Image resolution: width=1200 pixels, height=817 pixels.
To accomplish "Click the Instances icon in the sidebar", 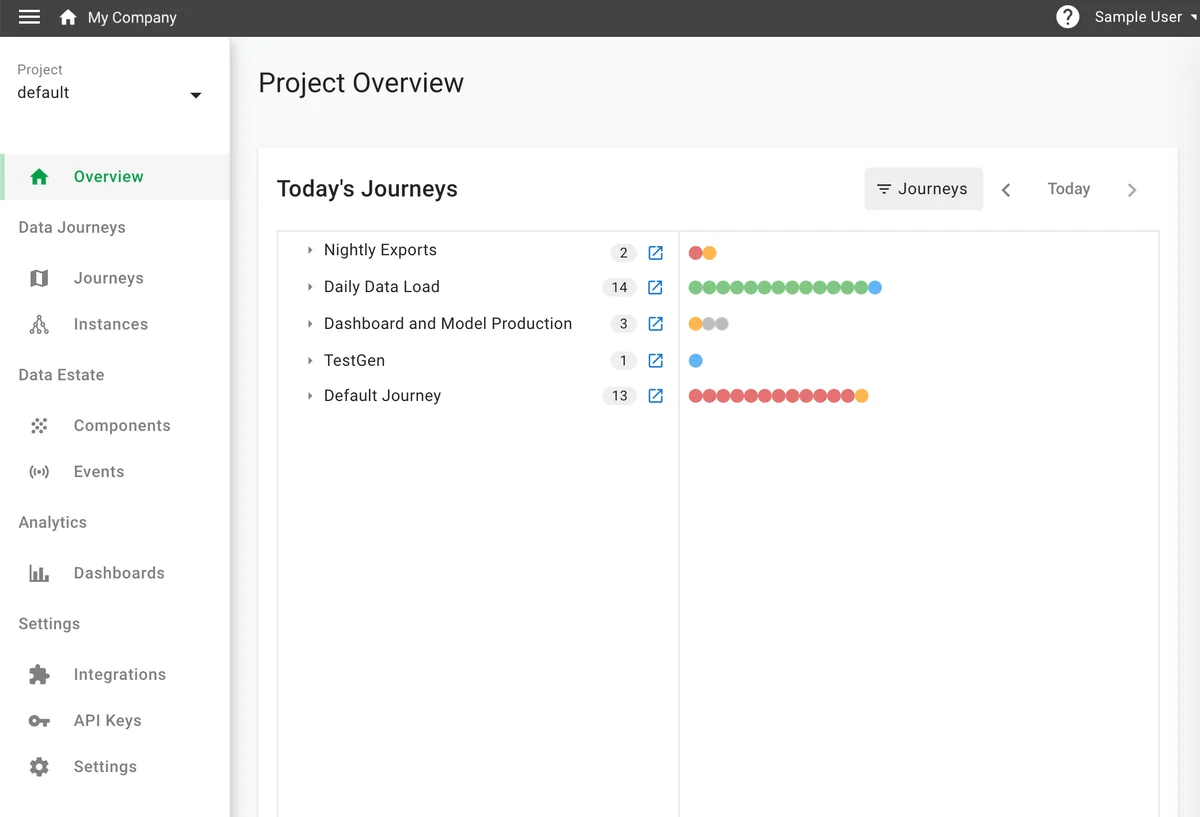I will pos(38,324).
